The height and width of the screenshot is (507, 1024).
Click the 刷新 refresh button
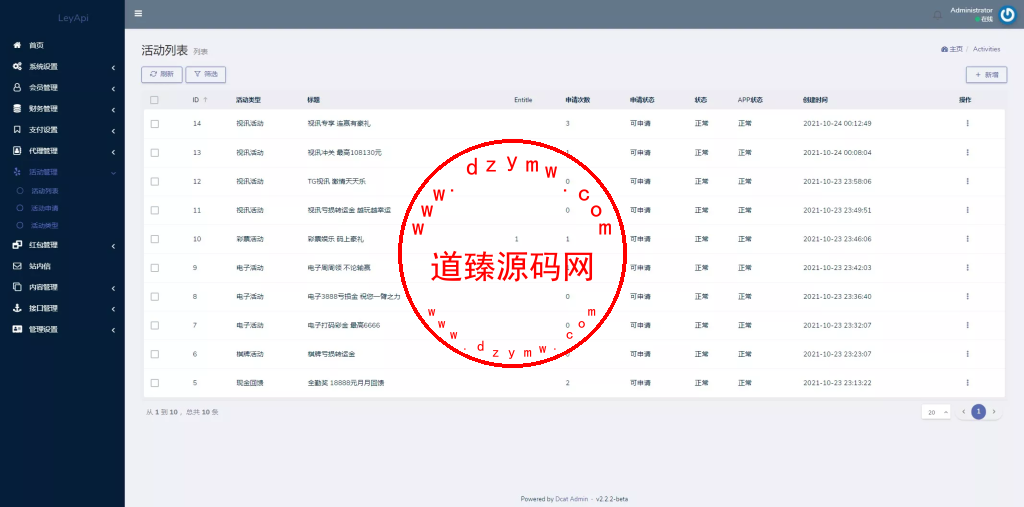point(161,74)
